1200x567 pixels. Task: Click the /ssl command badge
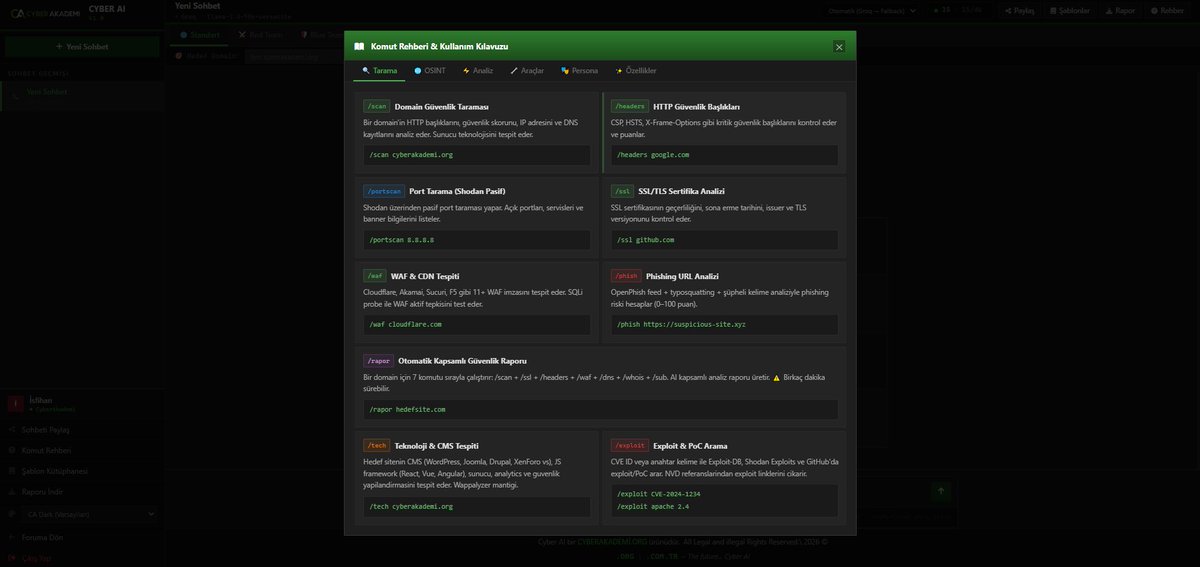coord(622,191)
